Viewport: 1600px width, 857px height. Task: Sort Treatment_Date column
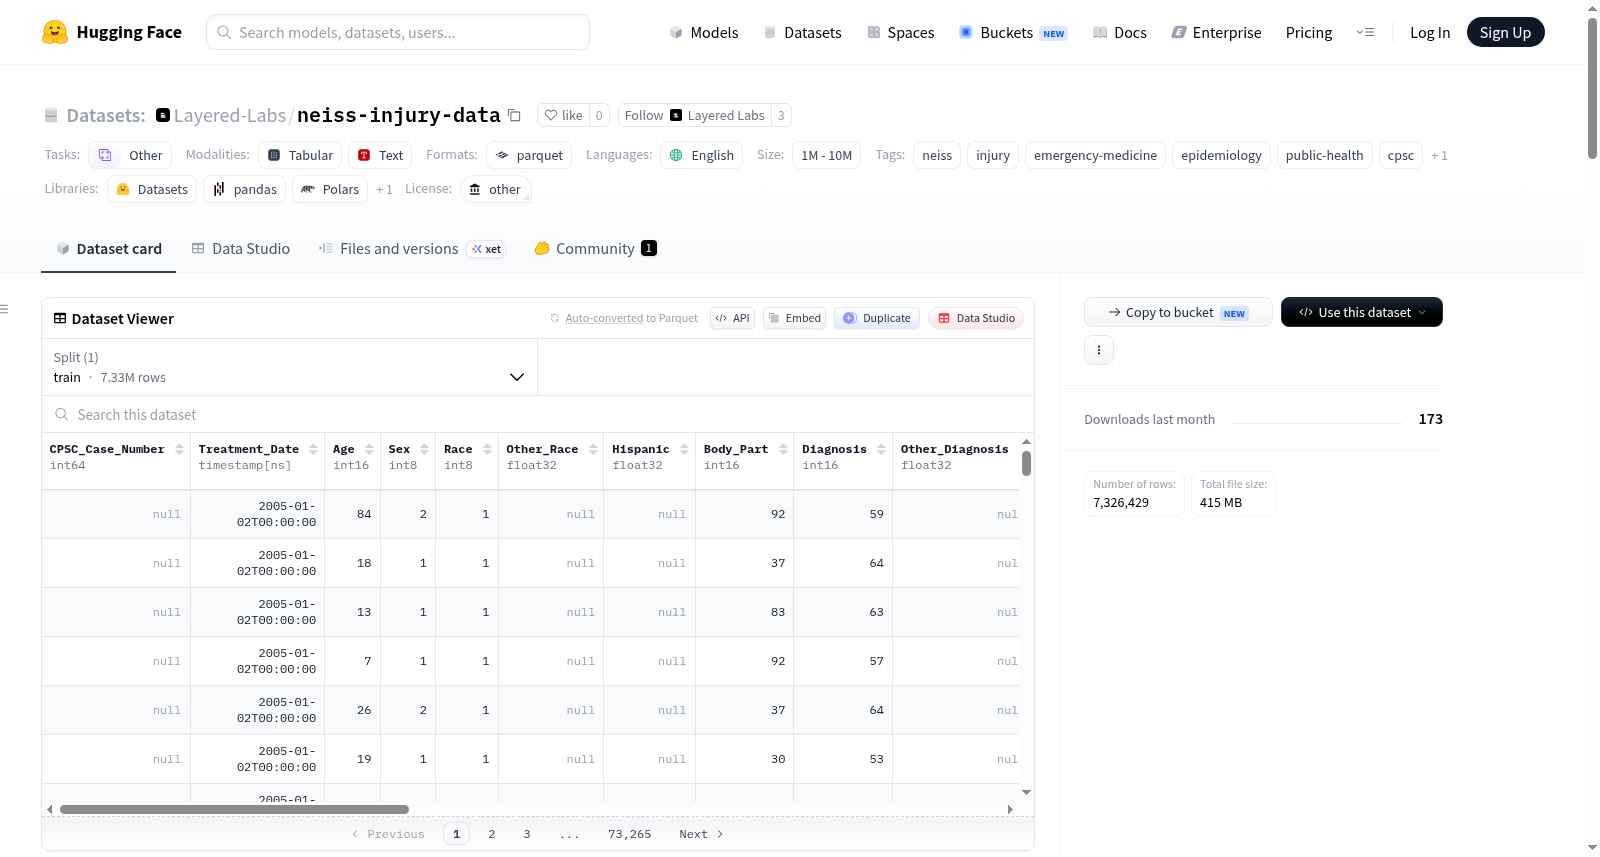click(313, 449)
